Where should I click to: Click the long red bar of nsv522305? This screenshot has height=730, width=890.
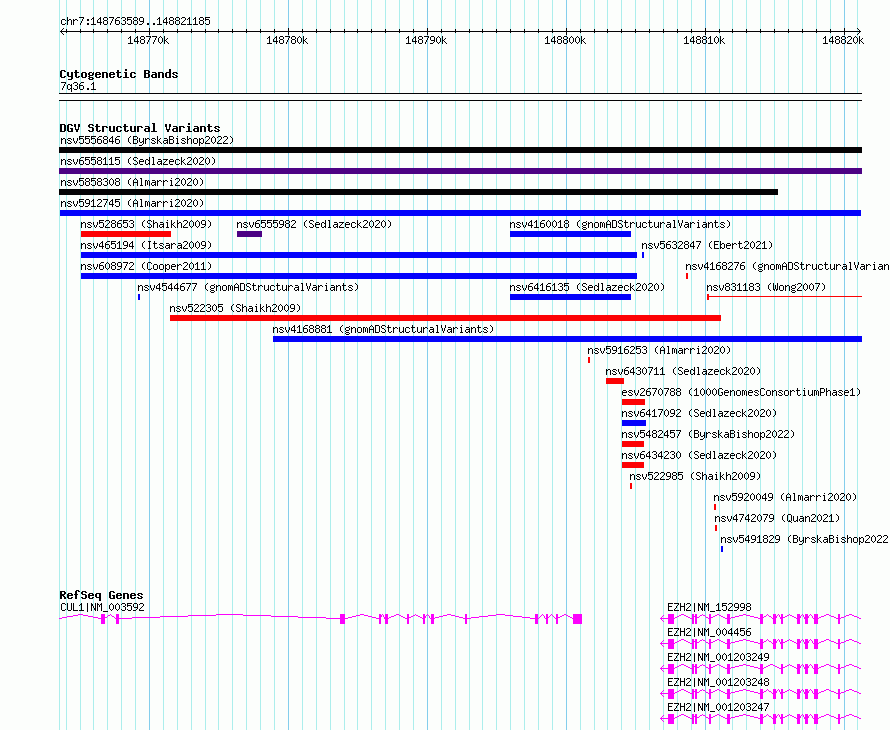pos(446,318)
